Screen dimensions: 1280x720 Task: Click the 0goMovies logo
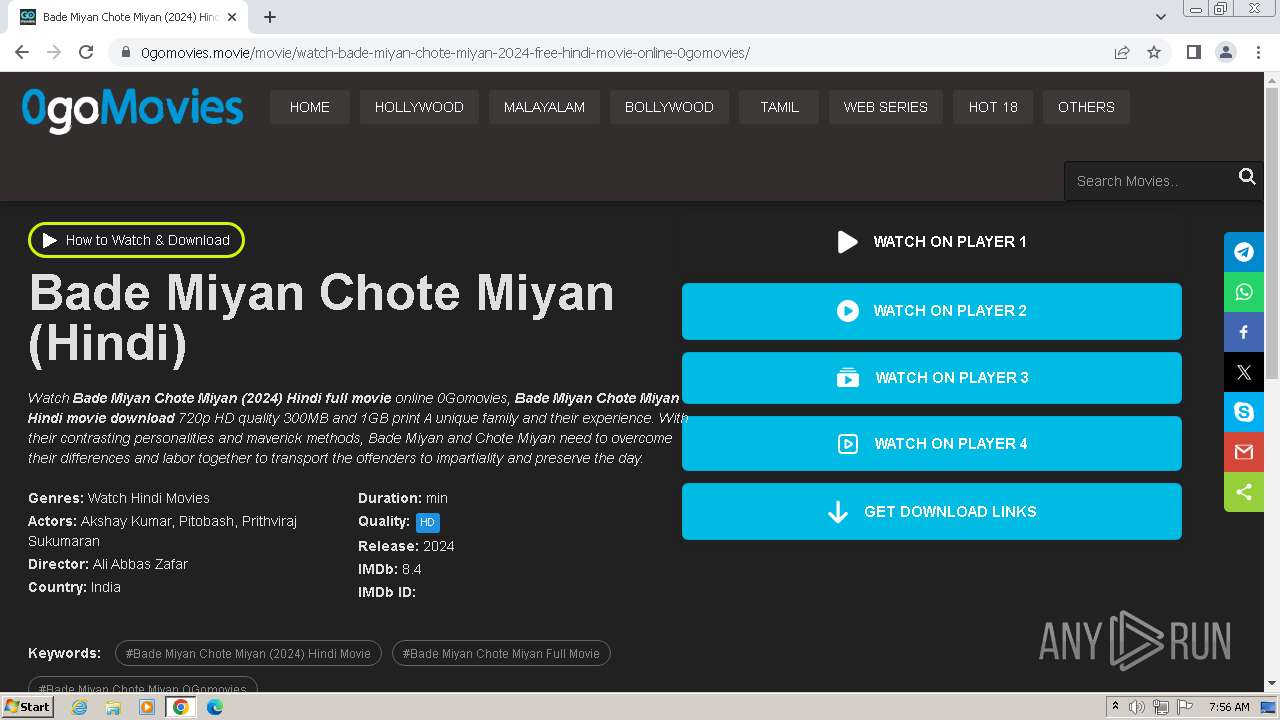click(132, 109)
